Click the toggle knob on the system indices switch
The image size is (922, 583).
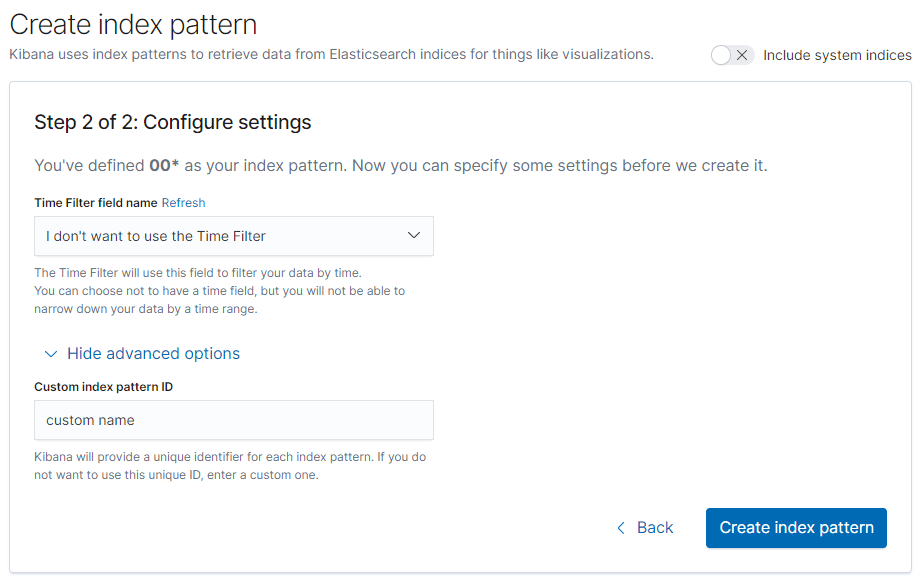721,55
